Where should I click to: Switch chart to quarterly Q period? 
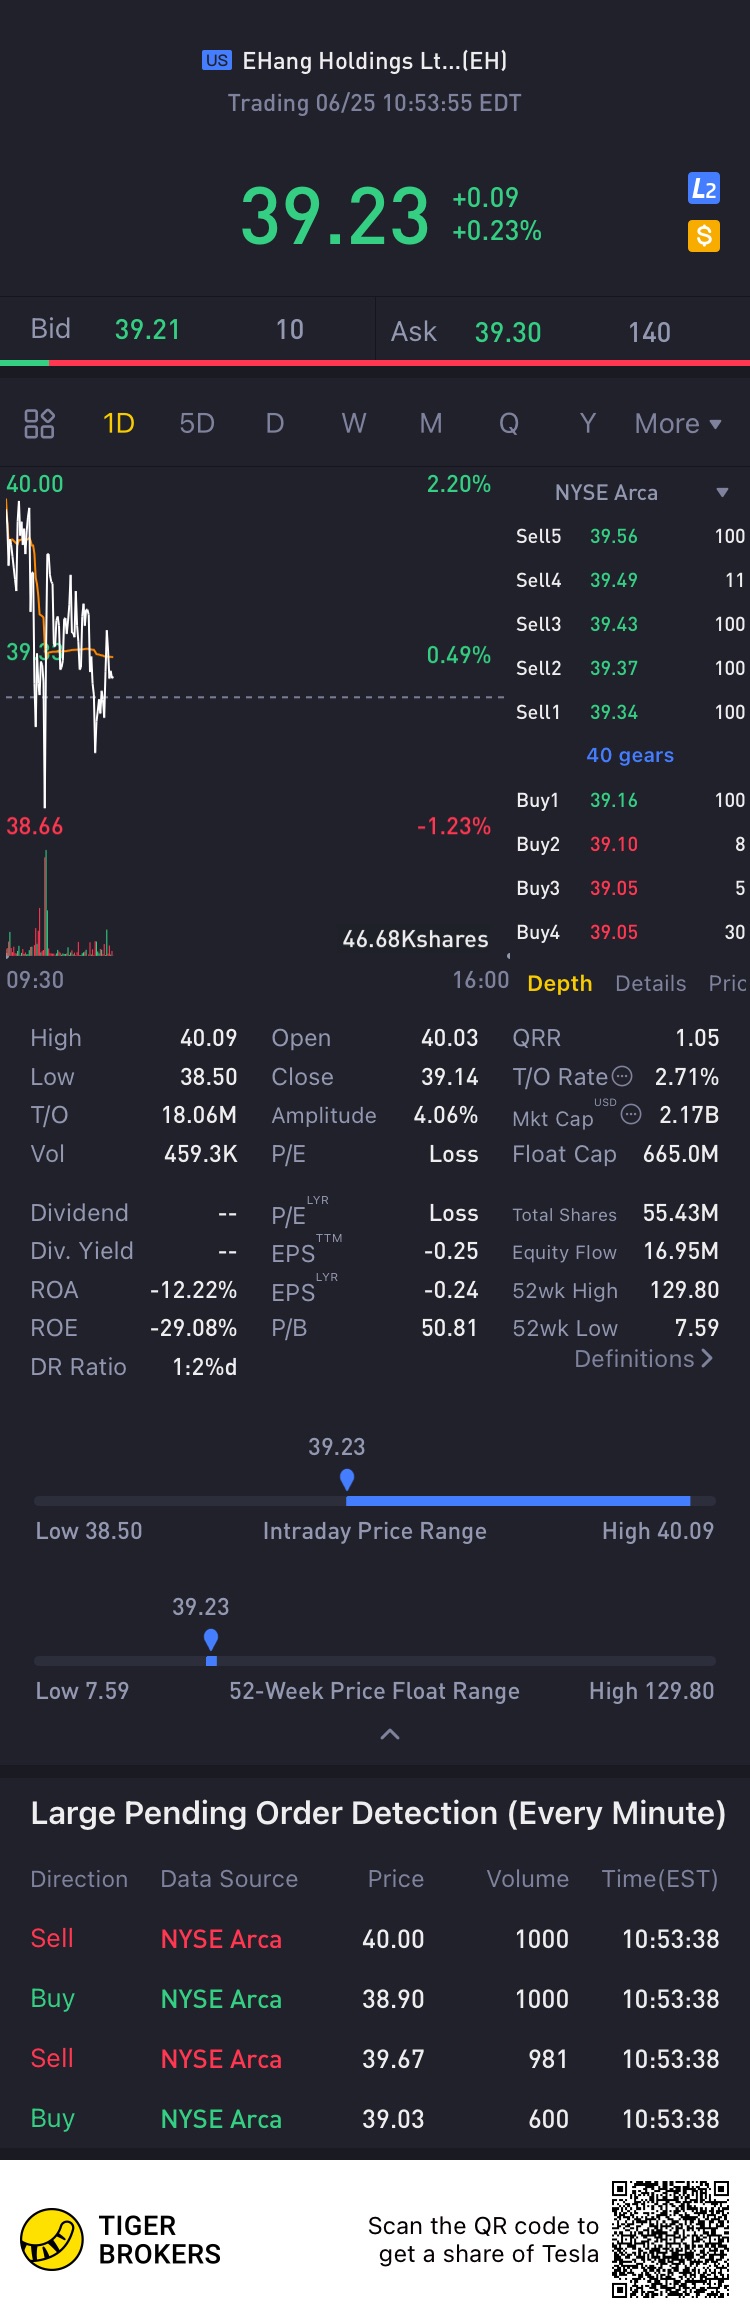509,423
